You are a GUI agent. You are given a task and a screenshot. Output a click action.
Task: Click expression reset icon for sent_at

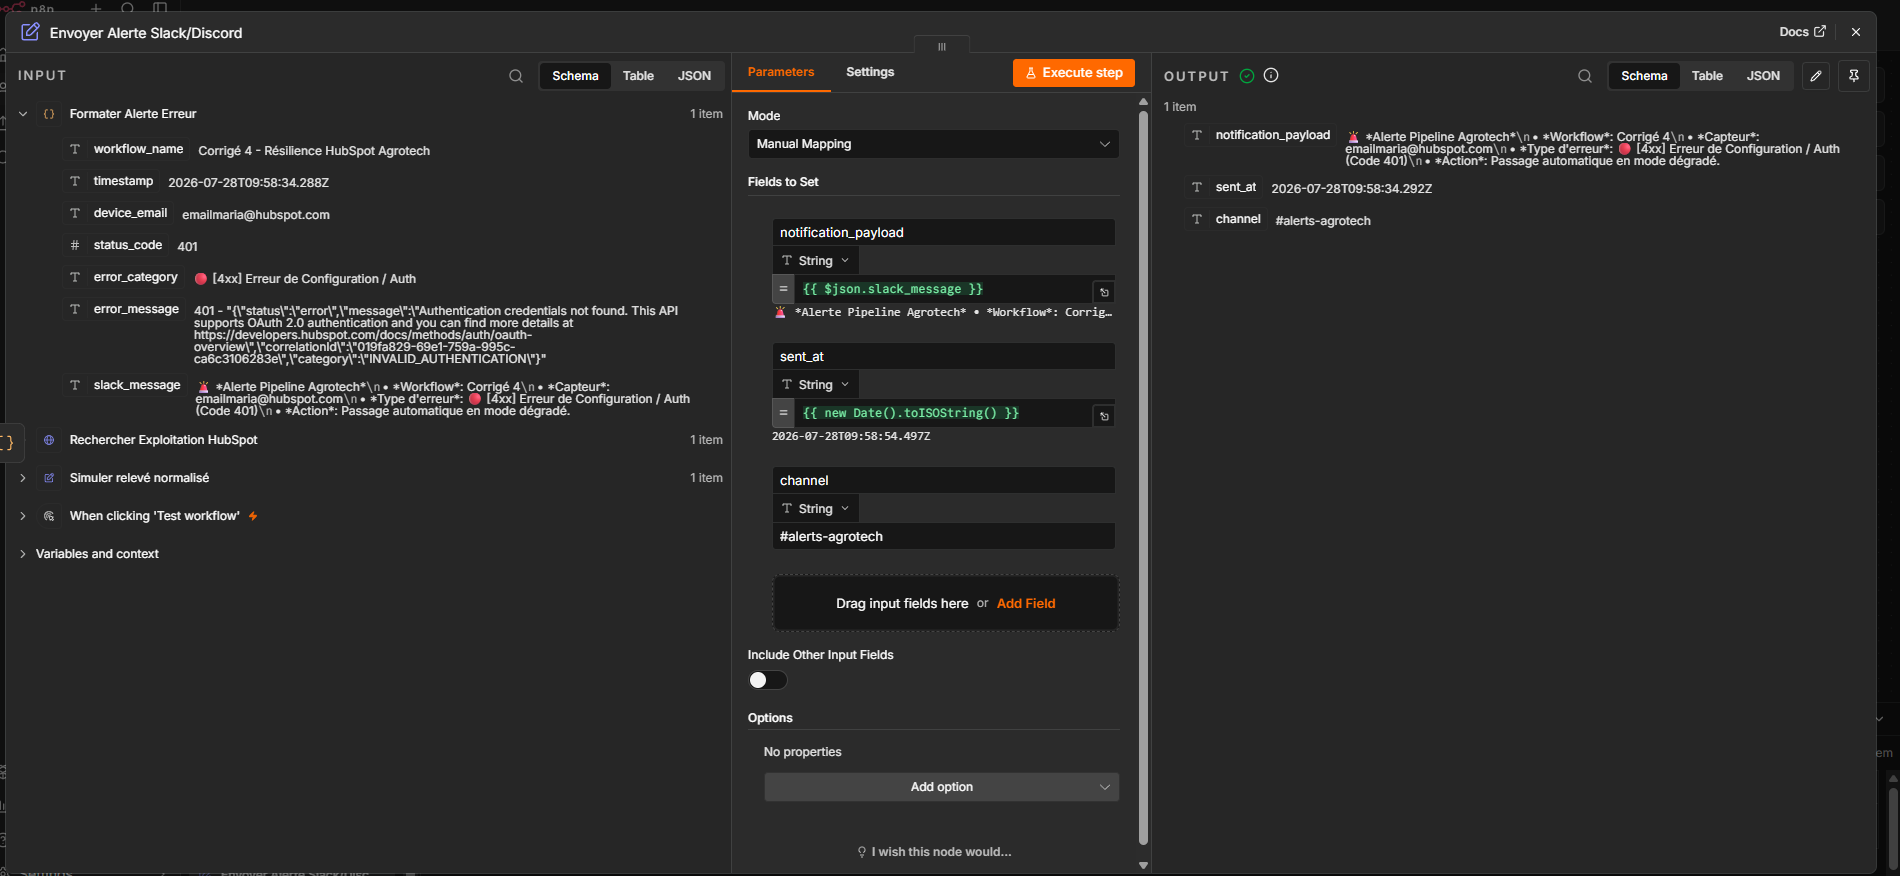click(1104, 416)
